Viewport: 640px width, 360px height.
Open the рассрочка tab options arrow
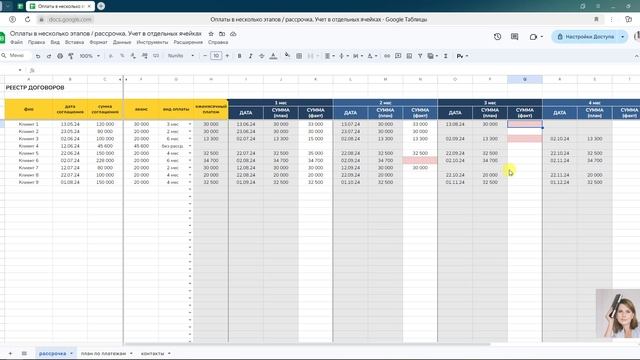tap(71, 353)
